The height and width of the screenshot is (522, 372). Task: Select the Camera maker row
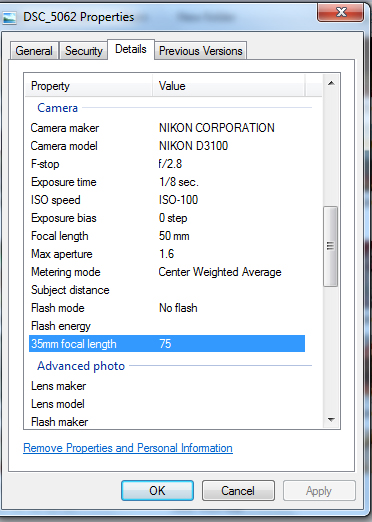pyautogui.click(x=167, y=128)
